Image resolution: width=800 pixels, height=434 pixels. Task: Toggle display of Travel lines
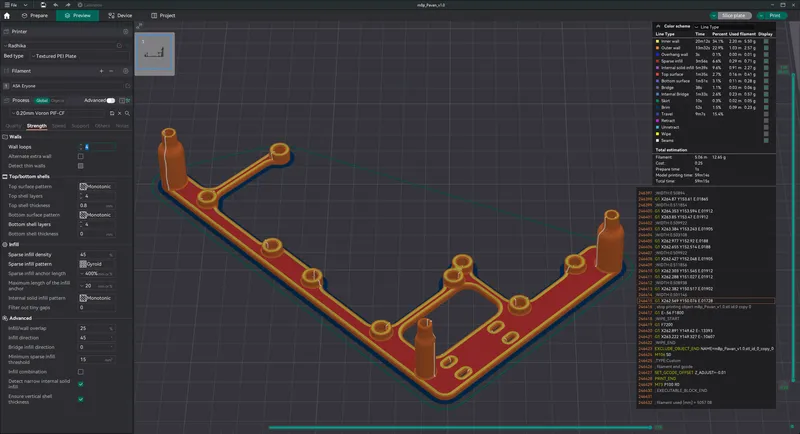pos(766,114)
